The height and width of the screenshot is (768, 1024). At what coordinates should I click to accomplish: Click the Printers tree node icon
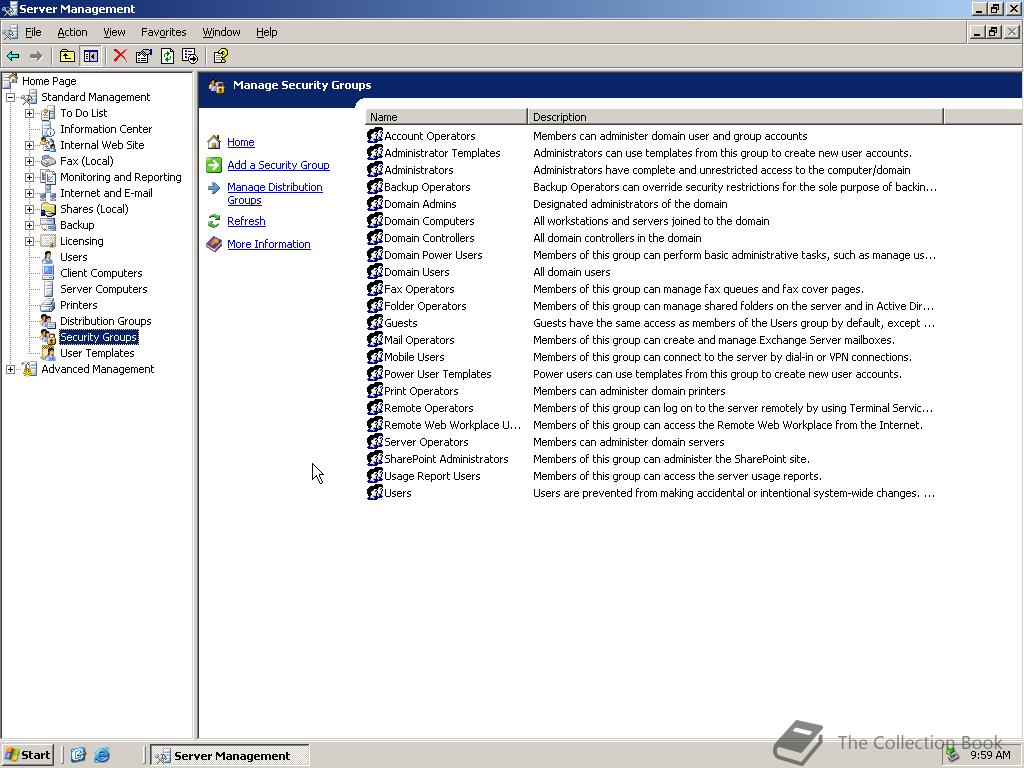tap(48, 305)
